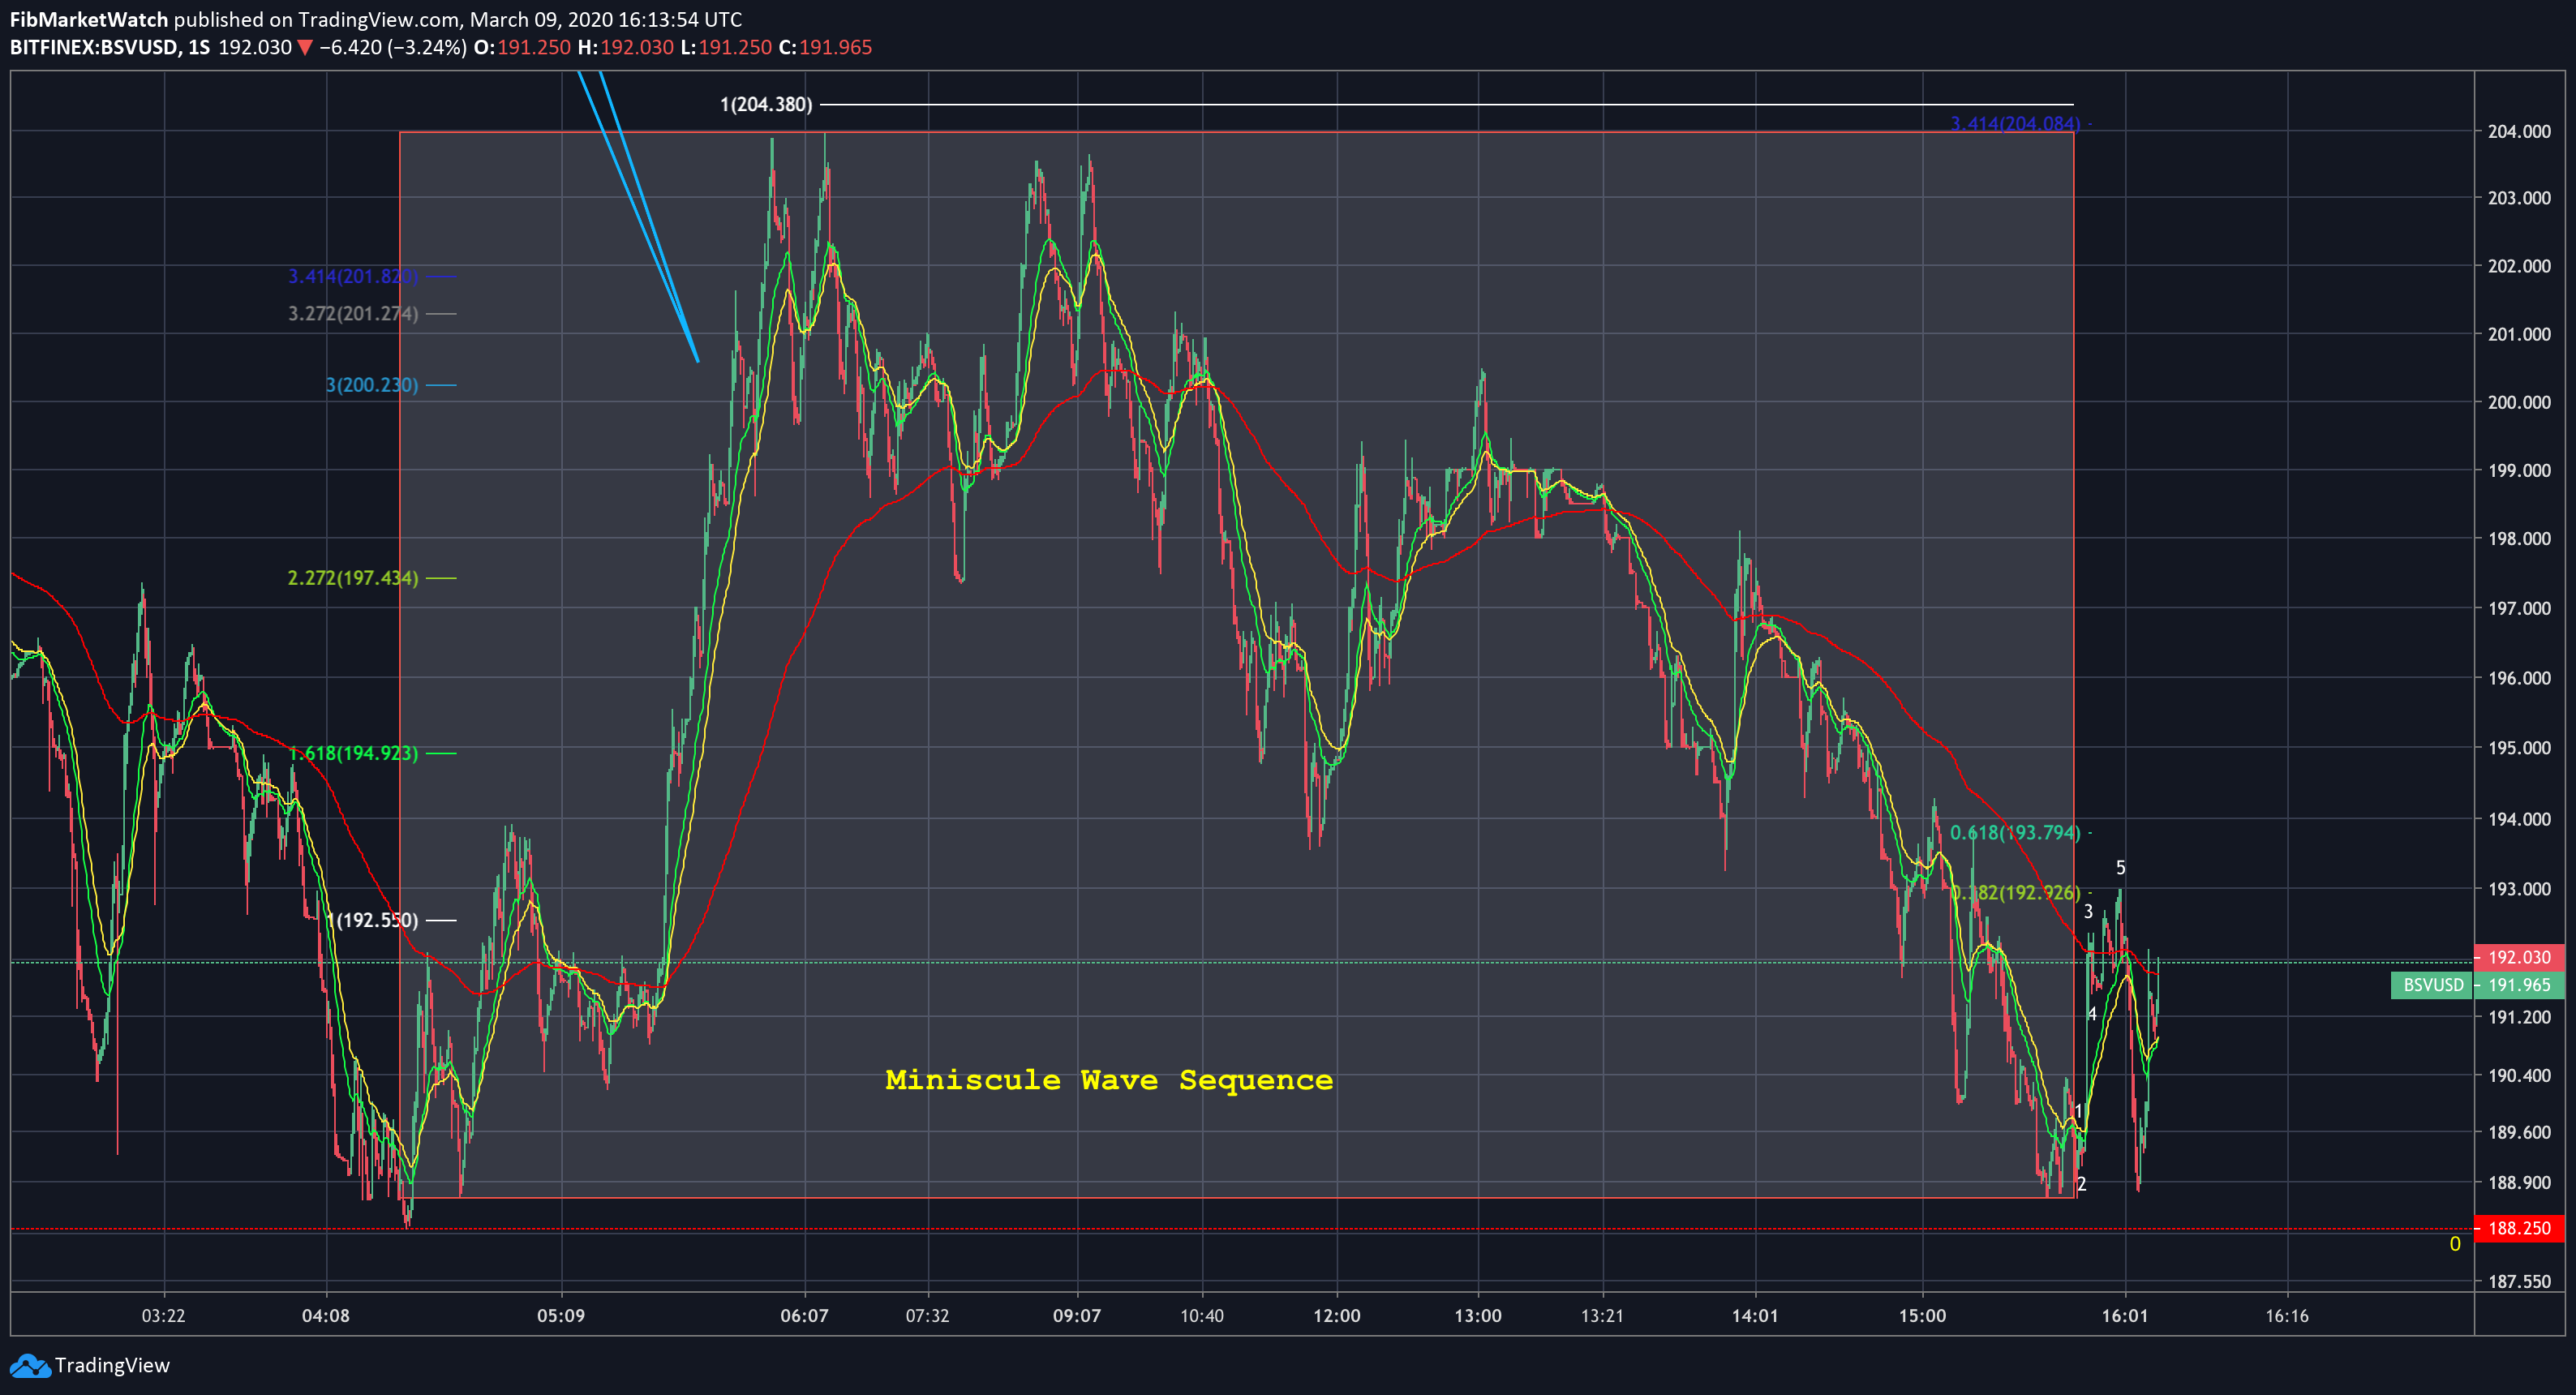Screen dimensions: 2576x1395
Task: Click the 03:22 time axis label
Action: (163, 1315)
